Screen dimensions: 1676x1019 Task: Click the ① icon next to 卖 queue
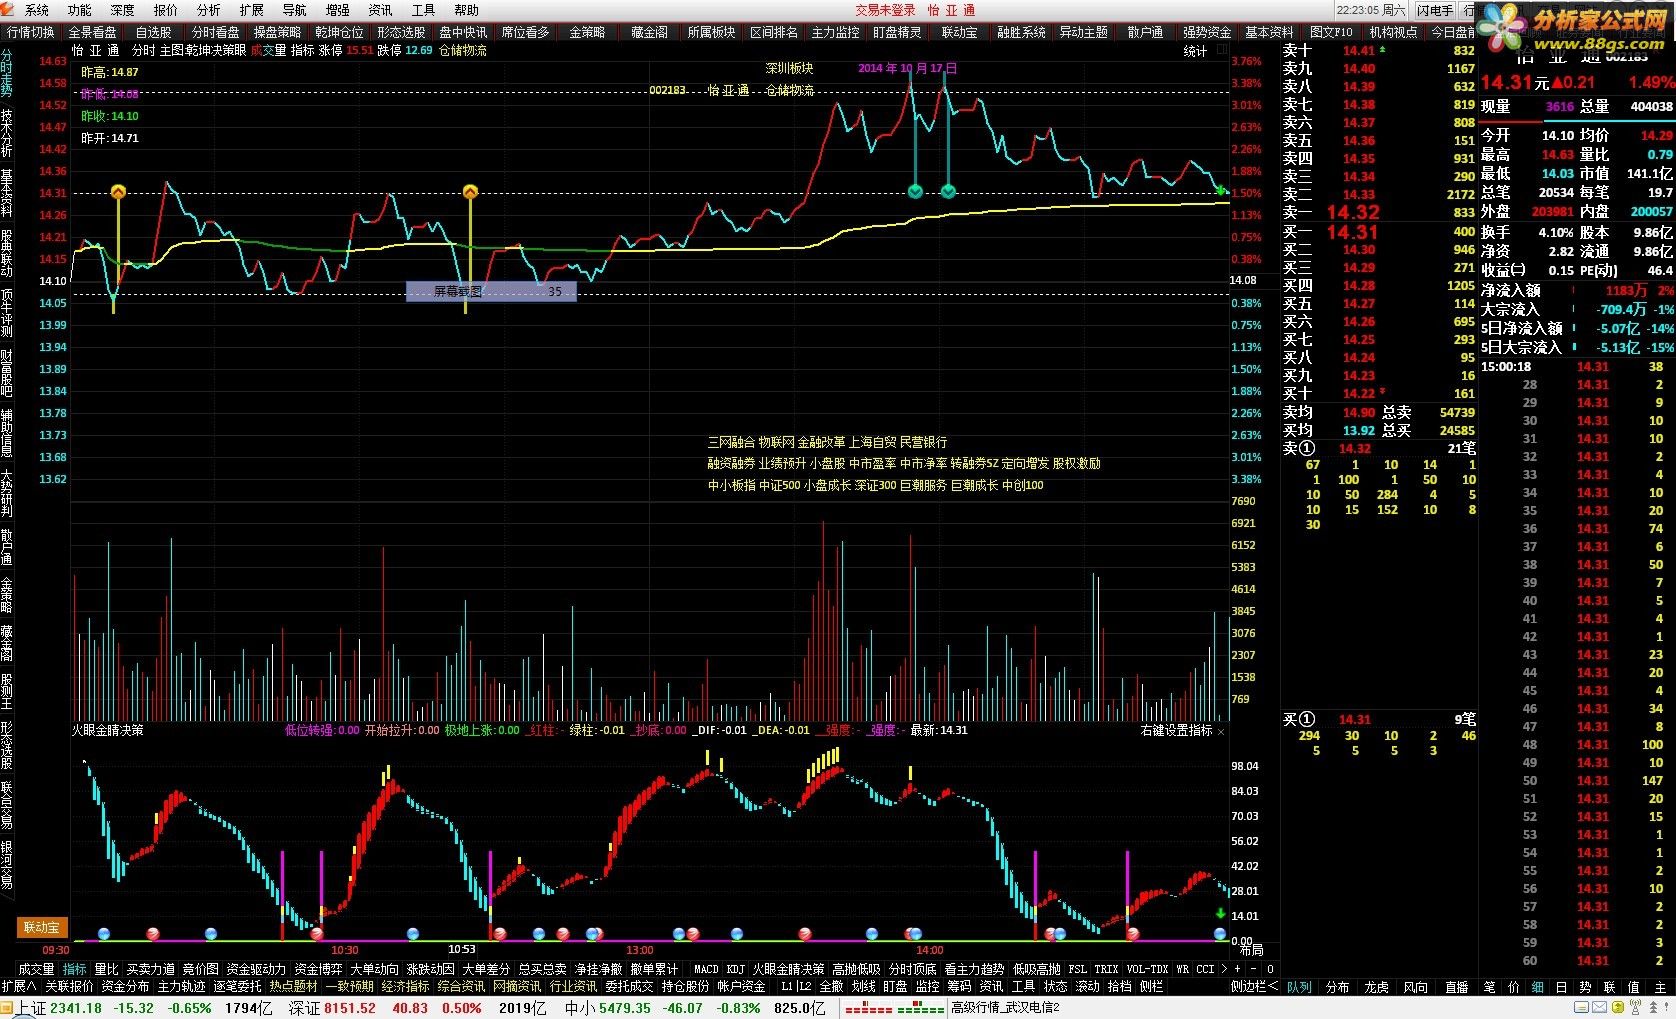[x=1308, y=449]
